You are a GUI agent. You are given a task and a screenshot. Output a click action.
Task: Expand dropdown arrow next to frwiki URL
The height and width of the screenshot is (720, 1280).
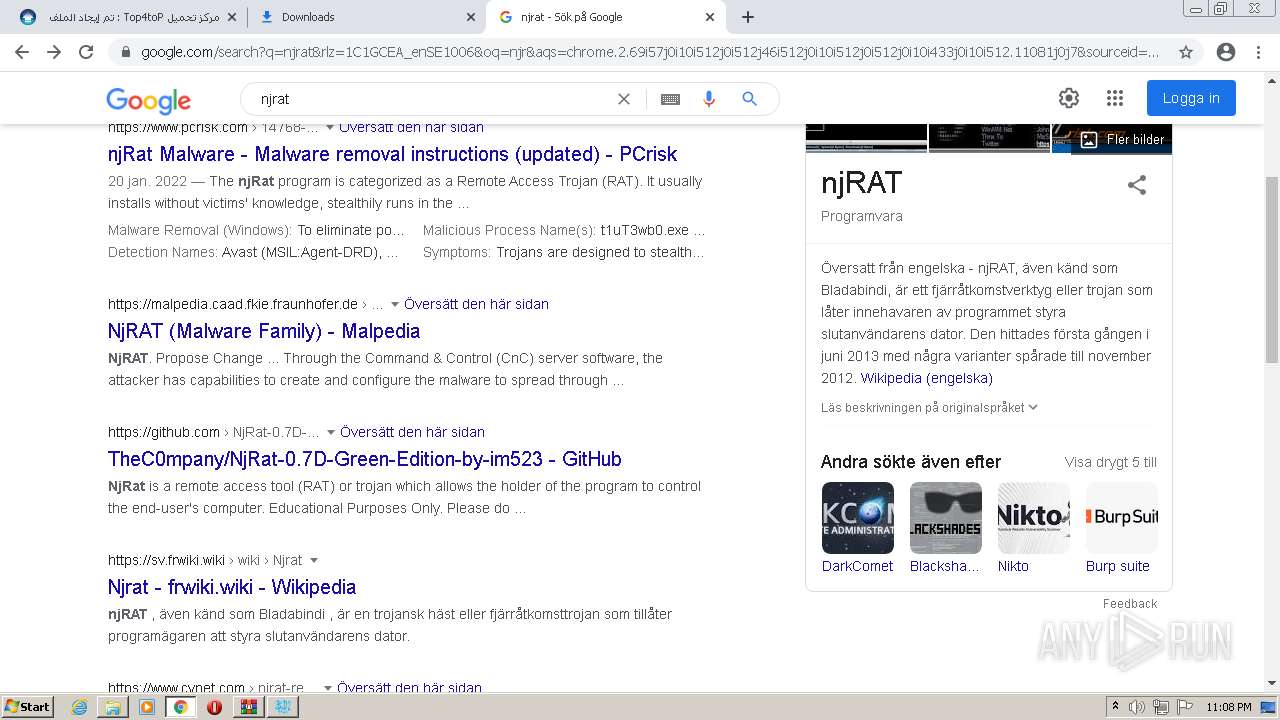[314, 560]
